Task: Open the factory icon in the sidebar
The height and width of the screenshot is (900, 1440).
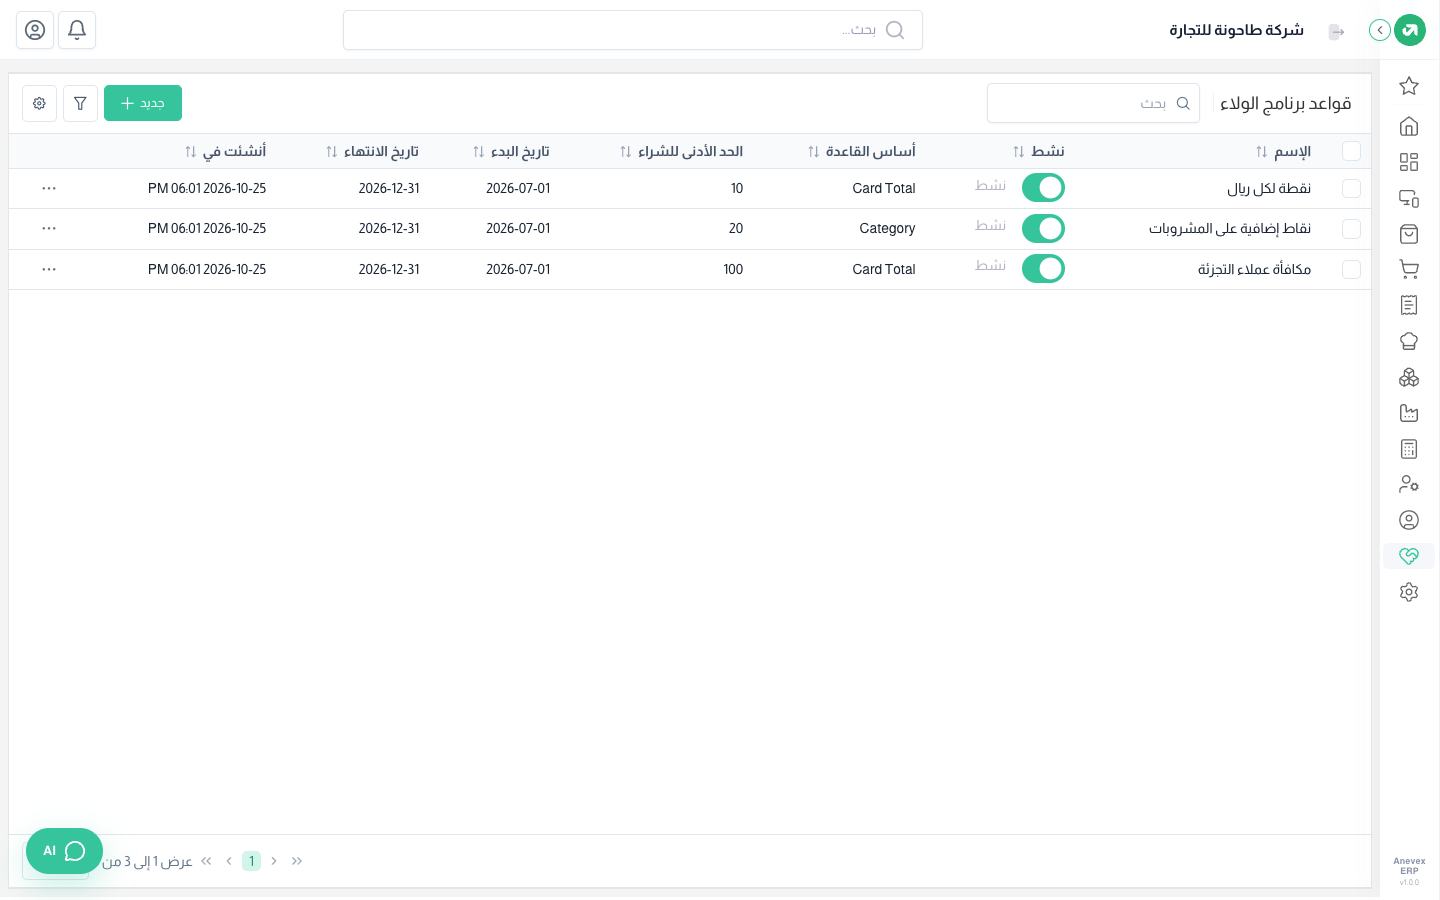Action: (1409, 413)
